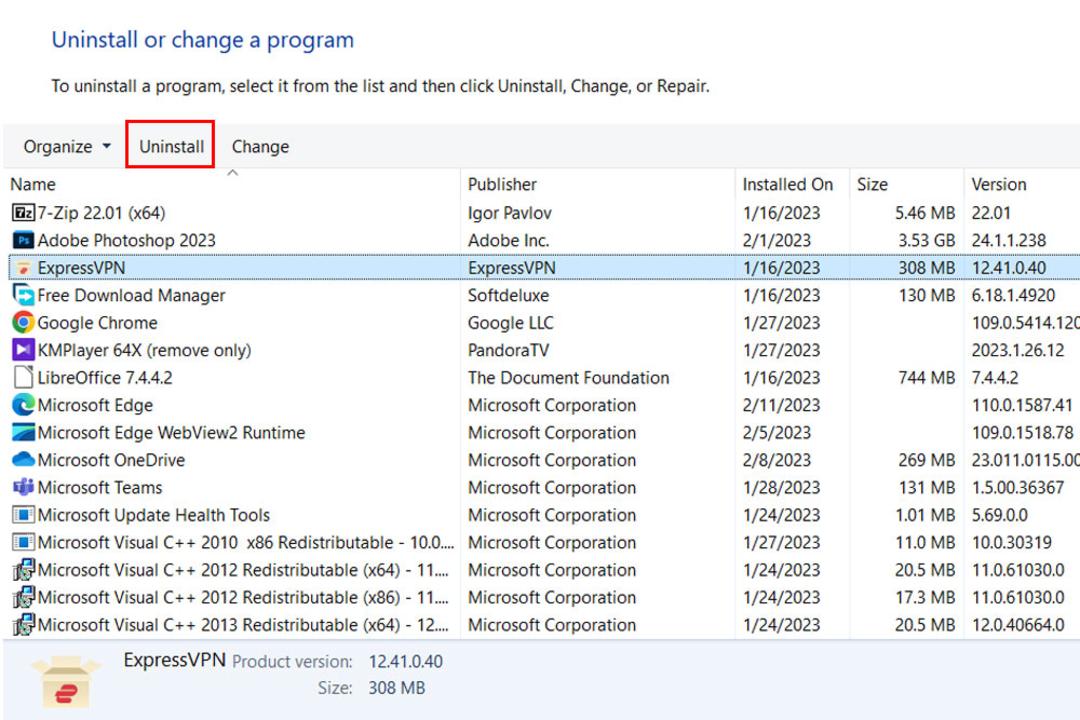Image resolution: width=1080 pixels, height=720 pixels.
Task: Select the Google Chrome icon
Action: click(23, 322)
